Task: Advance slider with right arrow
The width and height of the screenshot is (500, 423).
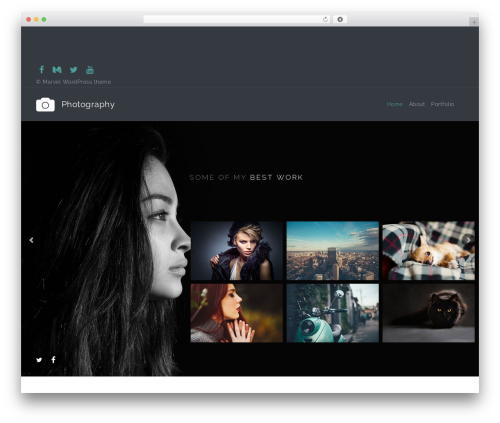Action: (x=468, y=240)
